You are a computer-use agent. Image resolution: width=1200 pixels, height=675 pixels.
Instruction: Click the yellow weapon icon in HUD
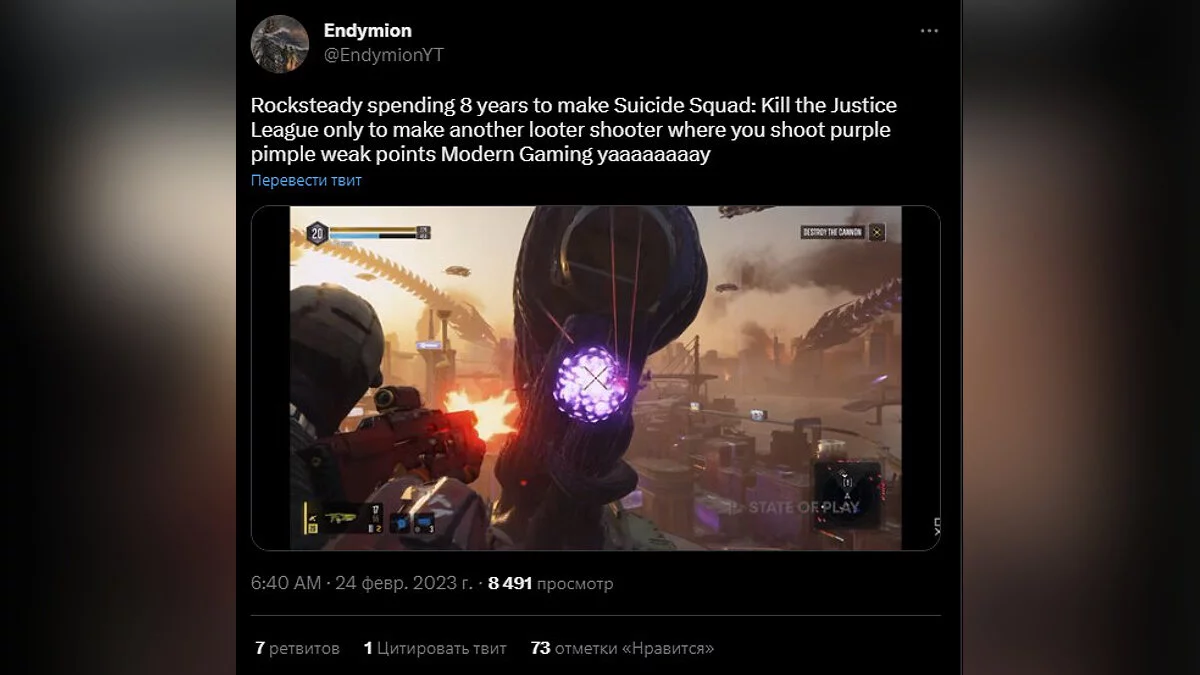pos(342,518)
